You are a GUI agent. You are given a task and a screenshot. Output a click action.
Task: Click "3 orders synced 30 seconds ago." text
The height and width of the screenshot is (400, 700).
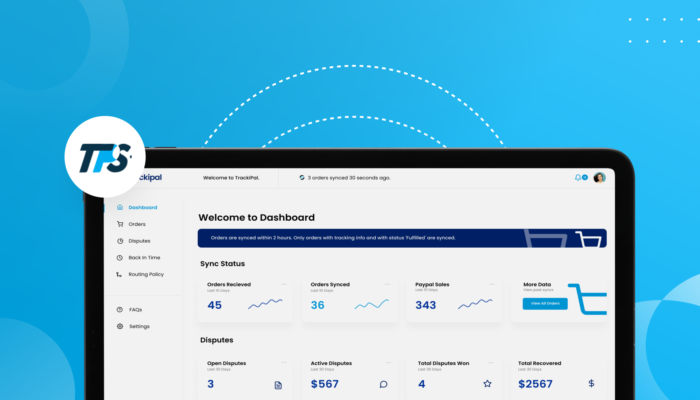click(349, 178)
